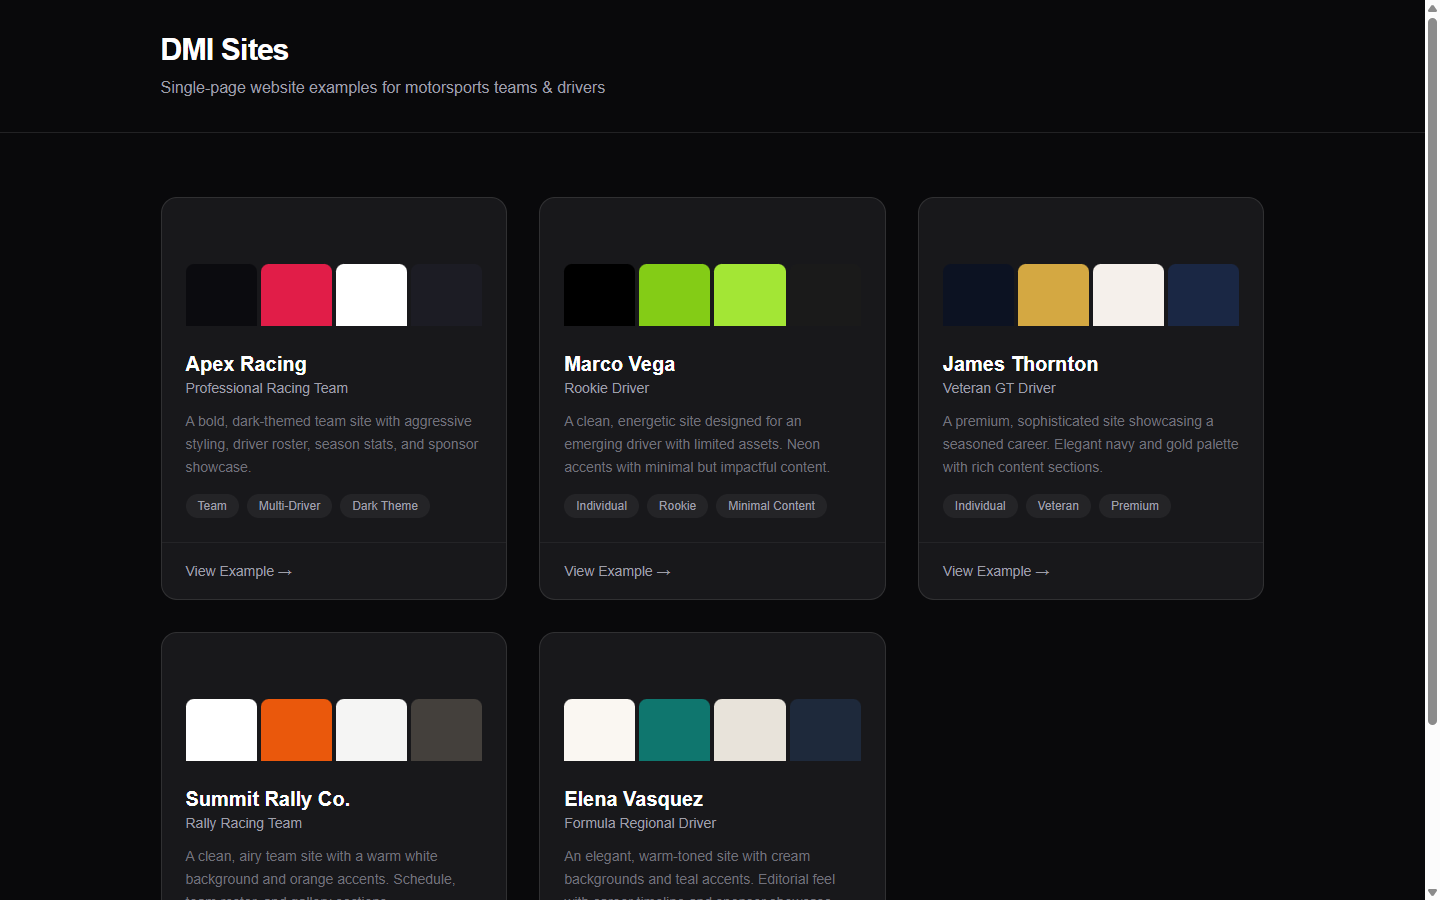Click the Team tag on Apex Racing

point(212,506)
